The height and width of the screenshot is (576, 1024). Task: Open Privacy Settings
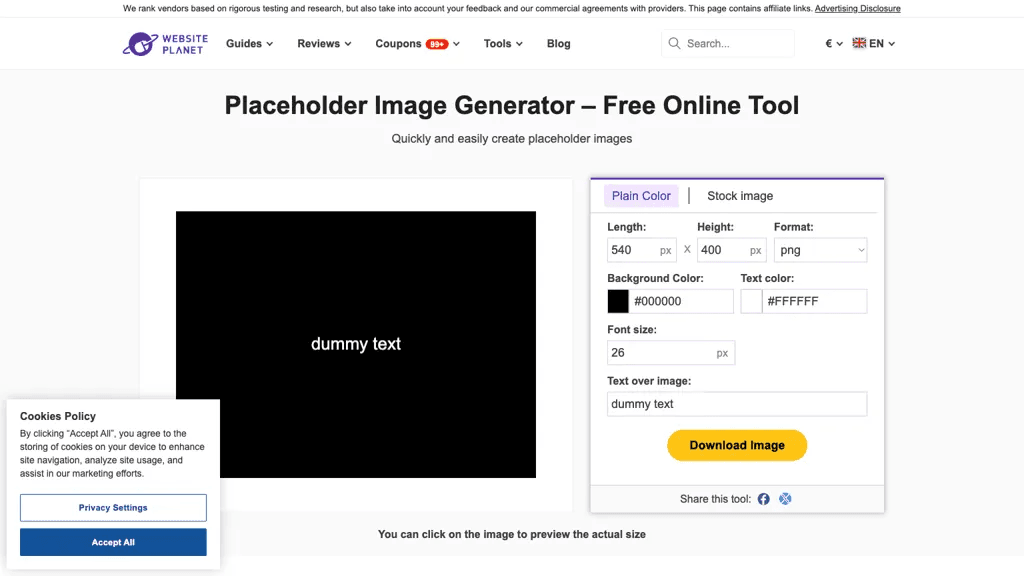click(x=113, y=507)
